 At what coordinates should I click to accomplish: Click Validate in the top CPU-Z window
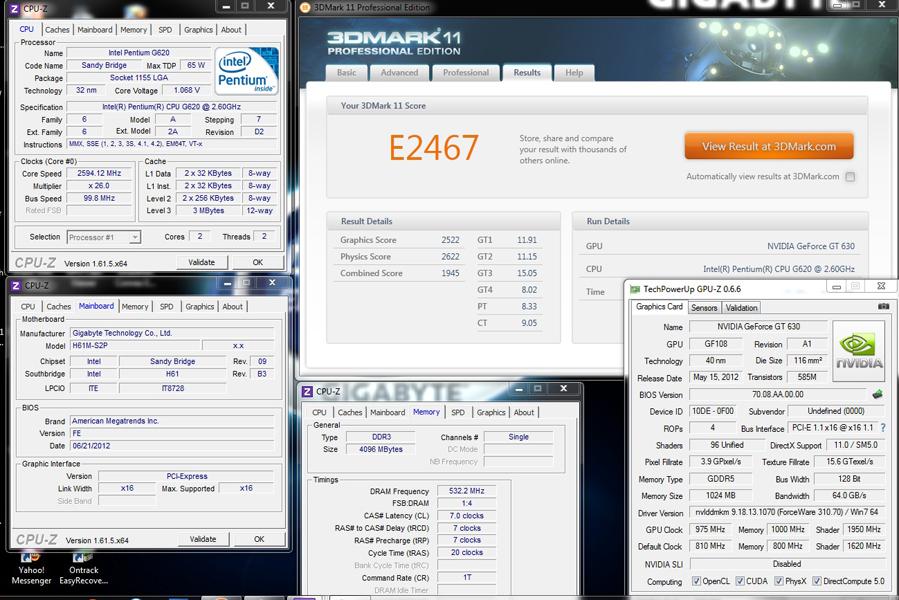pyautogui.click(x=202, y=262)
